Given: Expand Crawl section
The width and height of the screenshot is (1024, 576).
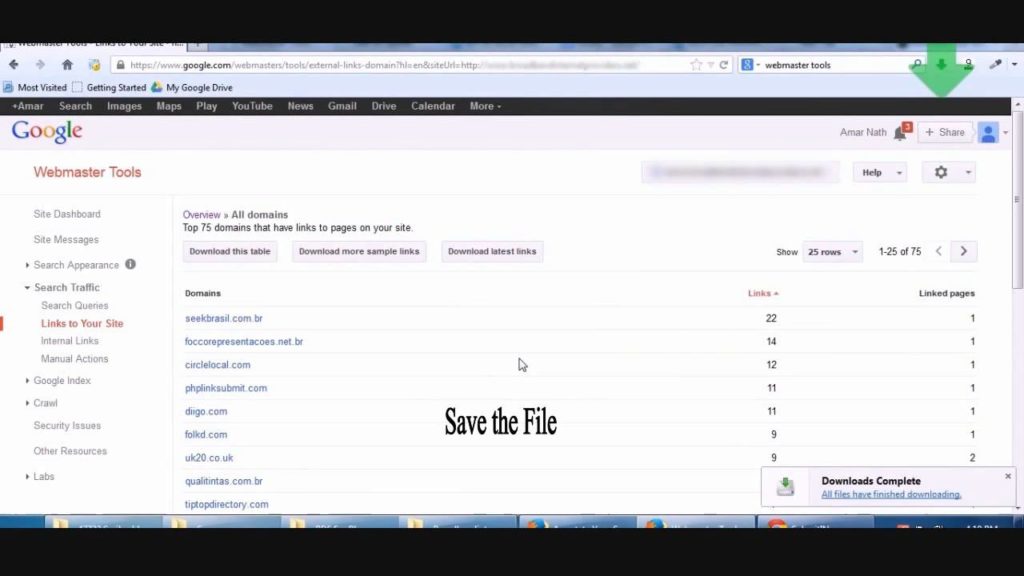Looking at the screenshot, I should tap(27, 403).
